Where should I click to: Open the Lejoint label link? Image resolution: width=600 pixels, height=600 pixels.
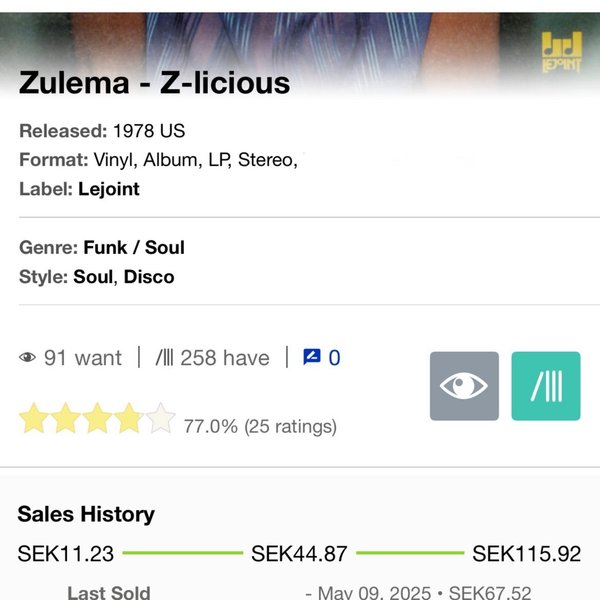(109, 188)
